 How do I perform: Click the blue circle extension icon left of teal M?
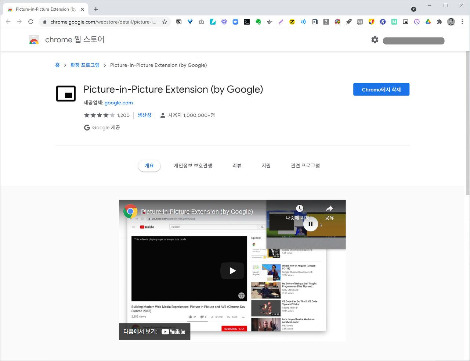click(x=383, y=22)
